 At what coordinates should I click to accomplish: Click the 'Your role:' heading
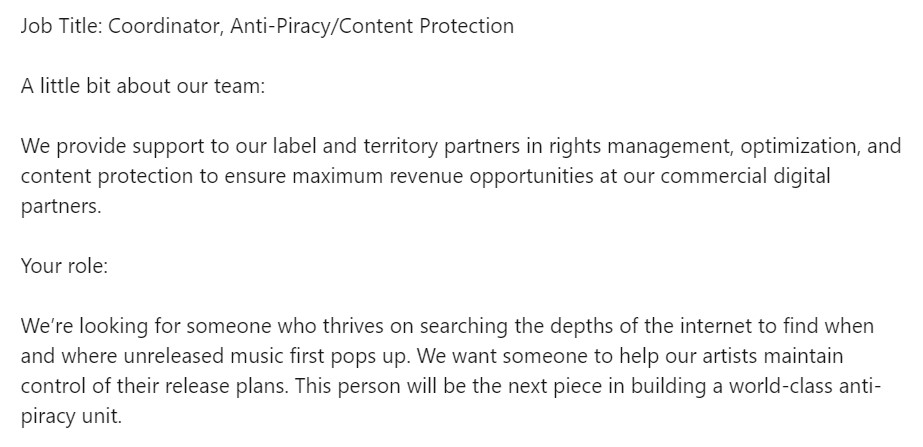point(64,266)
